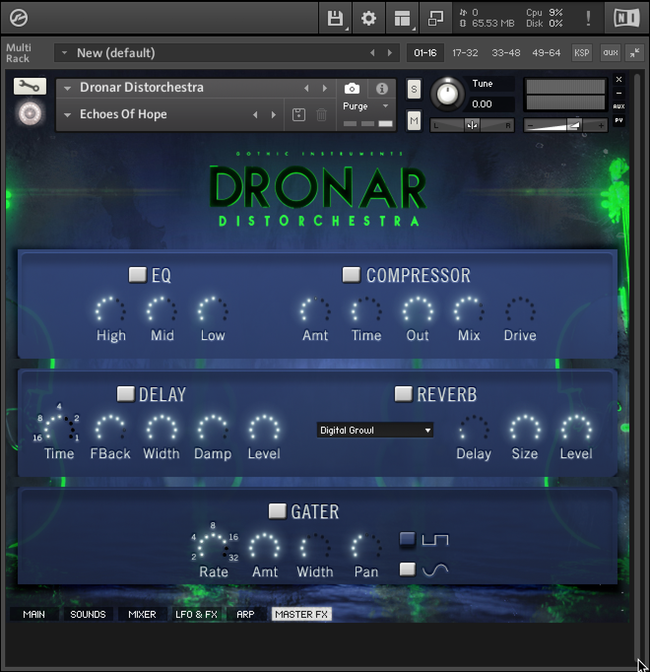The width and height of the screenshot is (650, 672).
Task: Switch to the MIXER tab
Action: (x=142, y=614)
